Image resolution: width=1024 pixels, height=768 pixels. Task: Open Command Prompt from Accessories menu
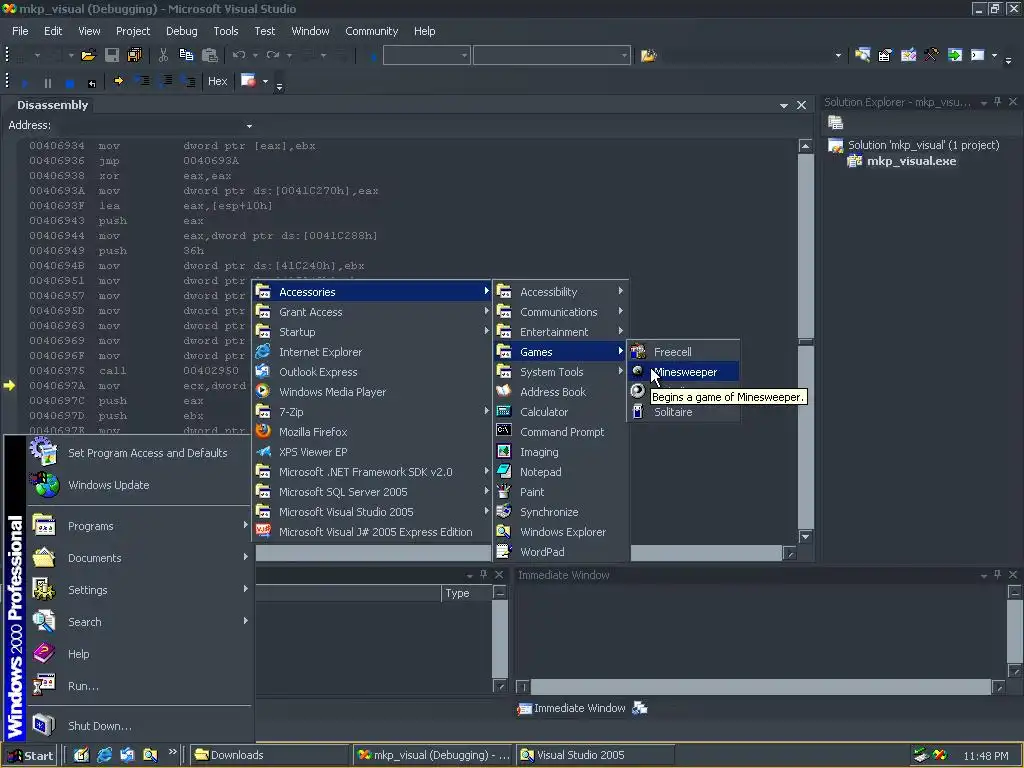561,432
